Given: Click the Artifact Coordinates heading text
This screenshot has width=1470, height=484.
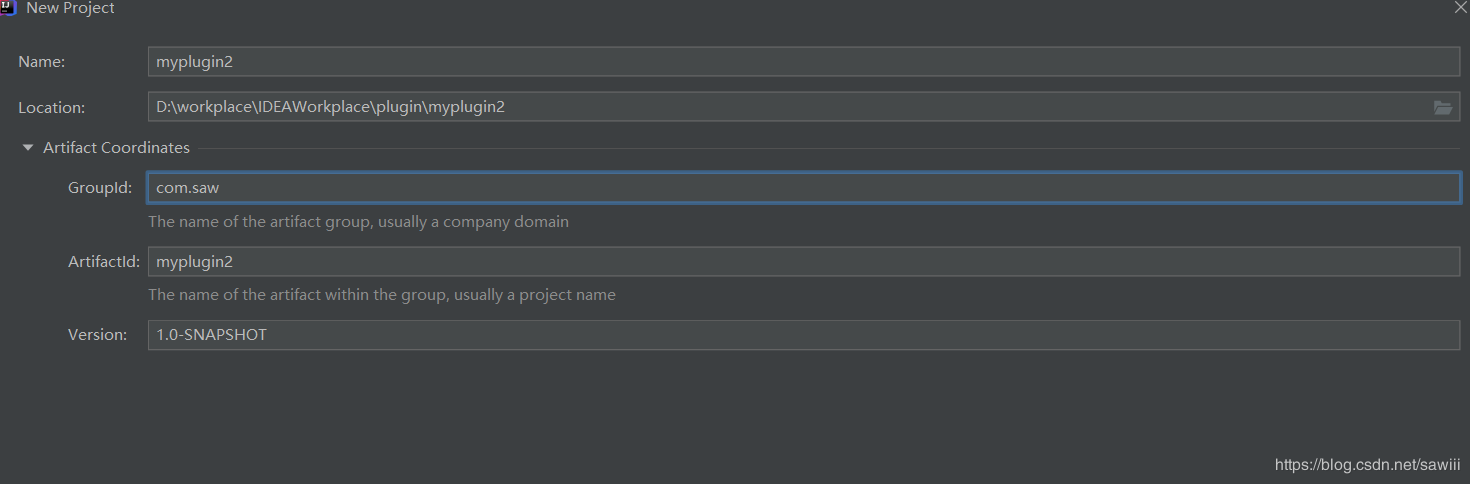Looking at the screenshot, I should pos(116,148).
